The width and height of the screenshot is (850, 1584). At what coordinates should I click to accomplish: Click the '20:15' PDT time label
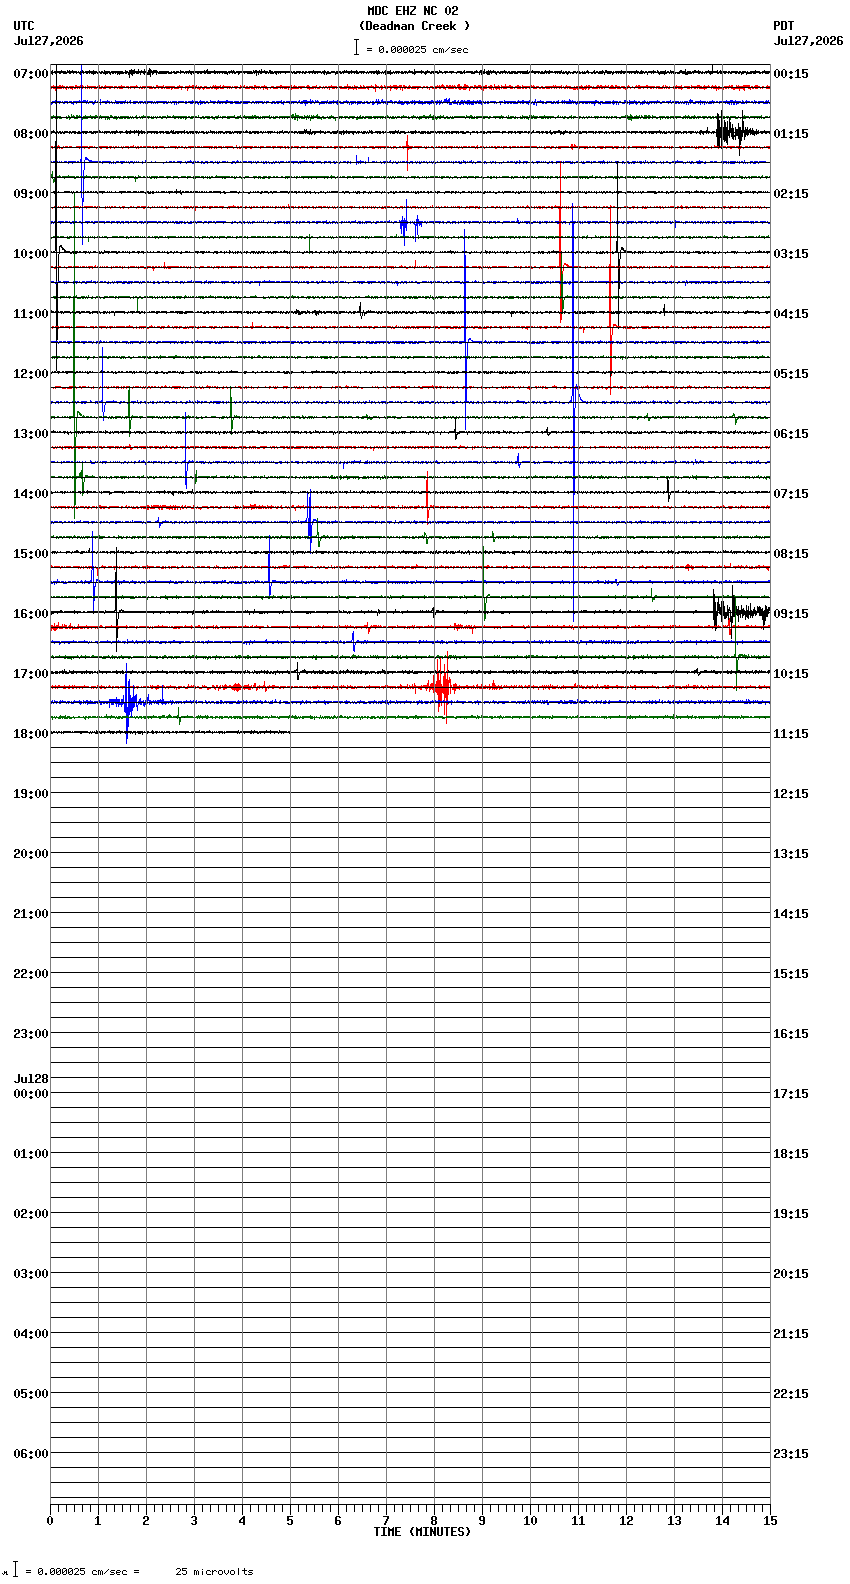[791, 1274]
